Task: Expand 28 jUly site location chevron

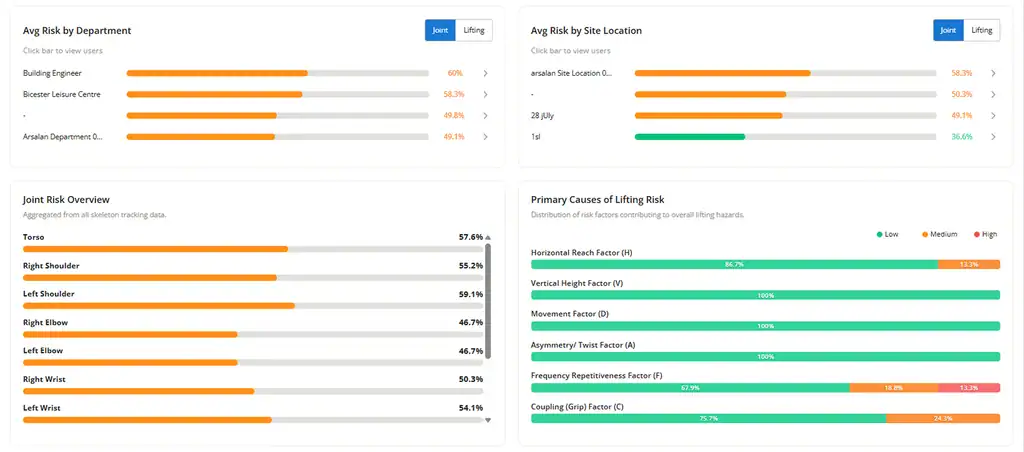Action: point(993,116)
